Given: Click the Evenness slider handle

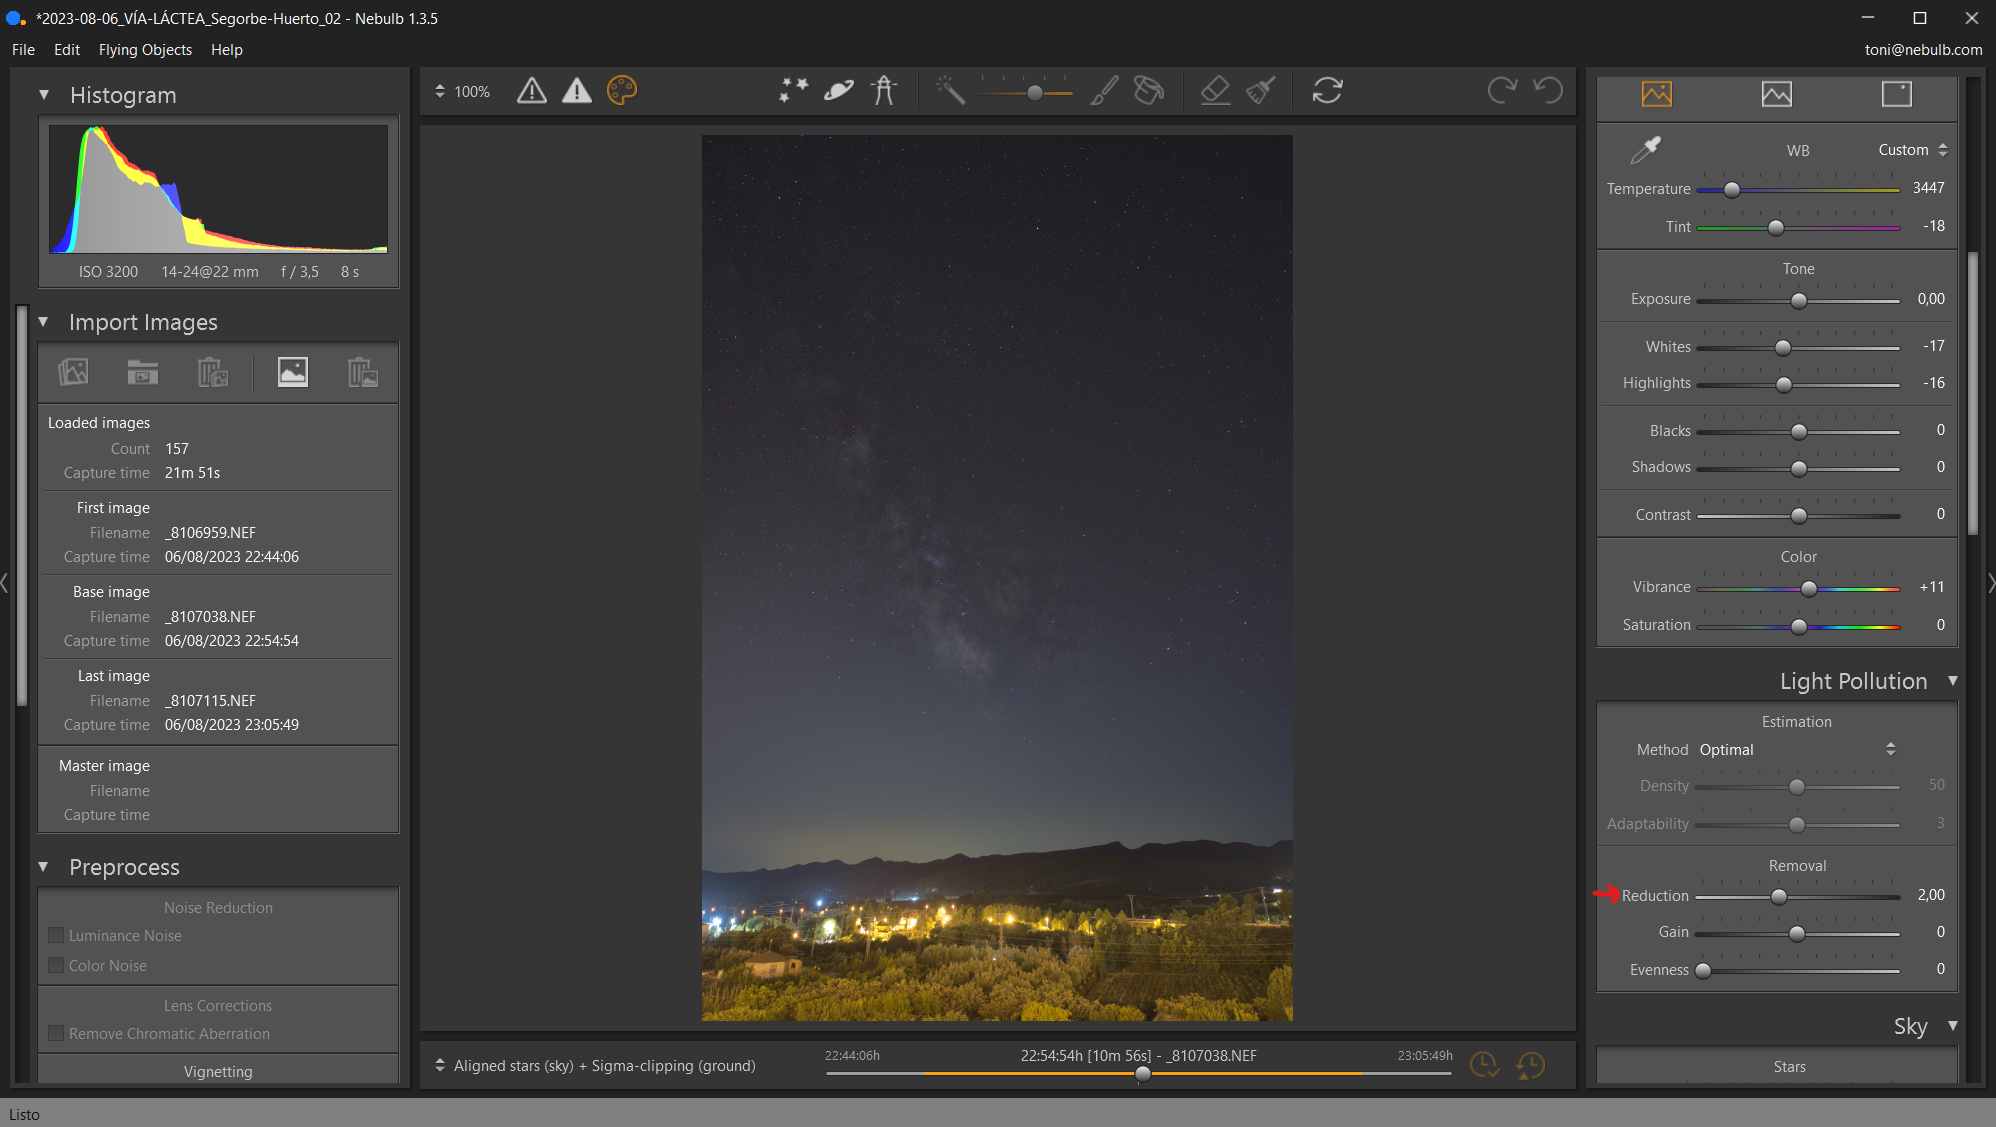Looking at the screenshot, I should click(1703, 970).
